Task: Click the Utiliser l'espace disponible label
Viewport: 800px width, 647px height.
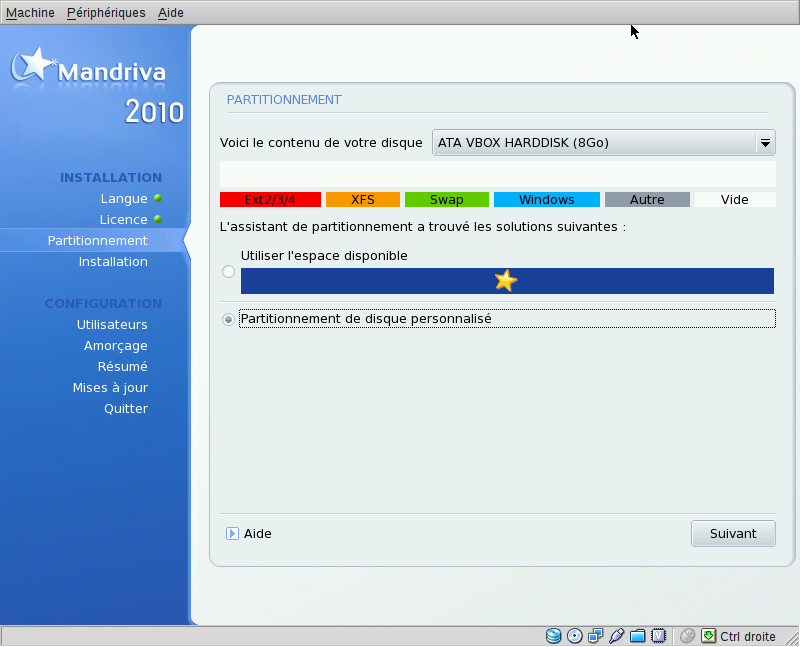Action: pos(324,256)
